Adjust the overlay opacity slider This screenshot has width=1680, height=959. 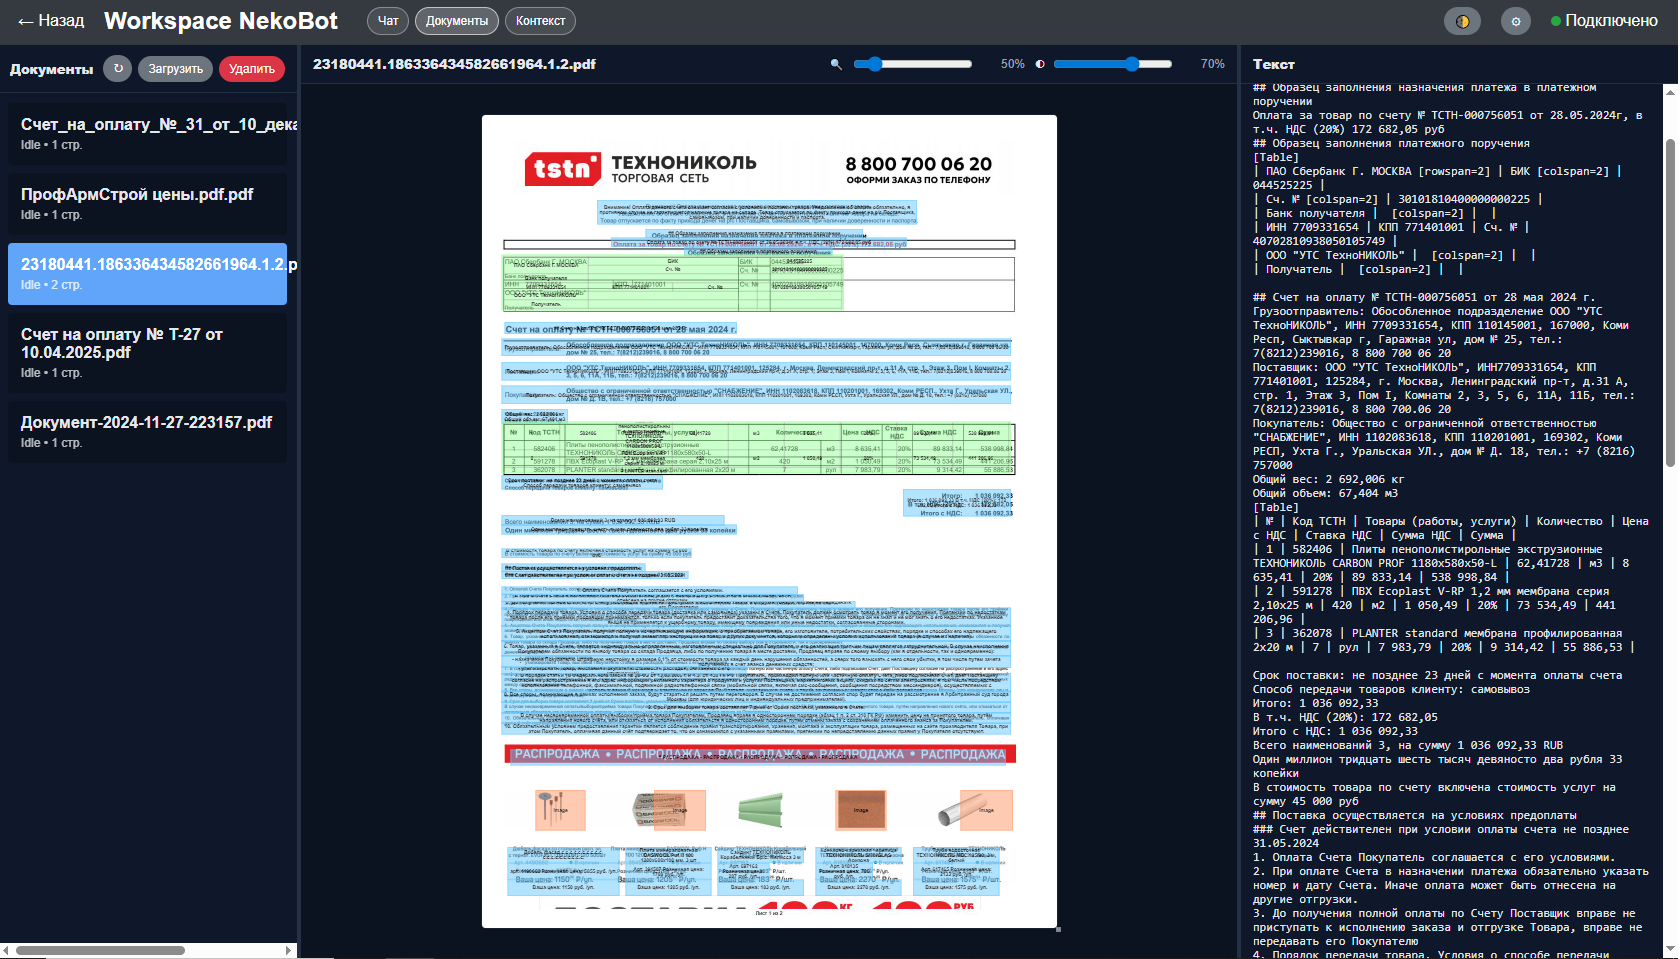point(1113,64)
